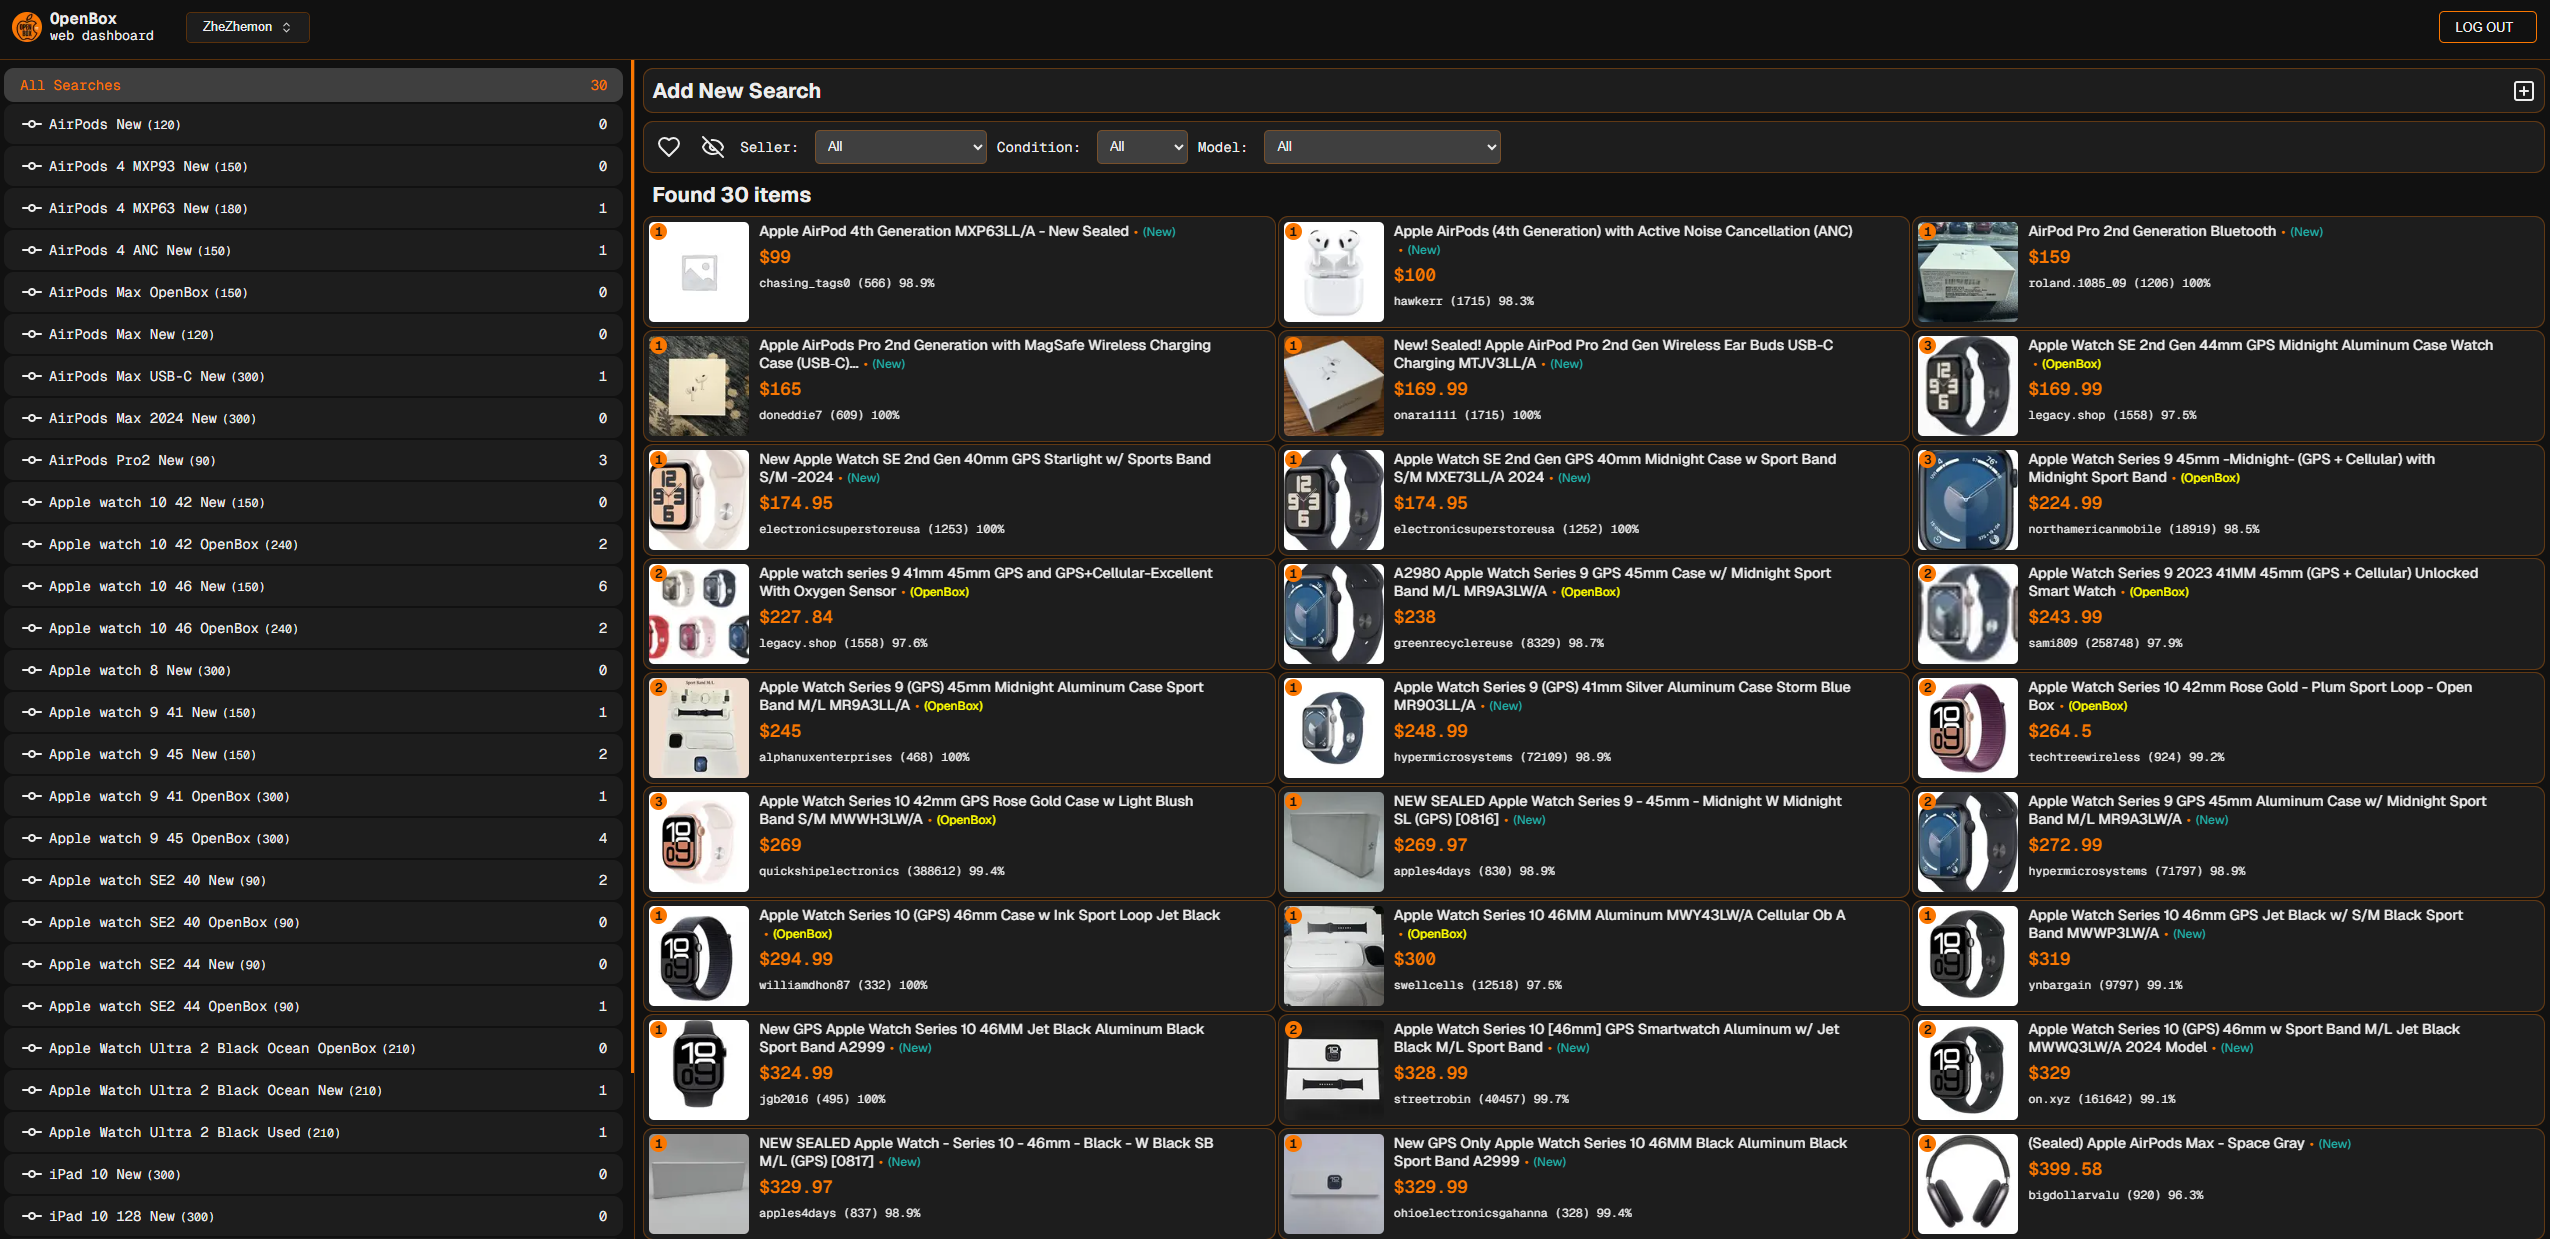
Task: Click the price $264.5 on the techtreewireless listing
Action: point(2059,731)
